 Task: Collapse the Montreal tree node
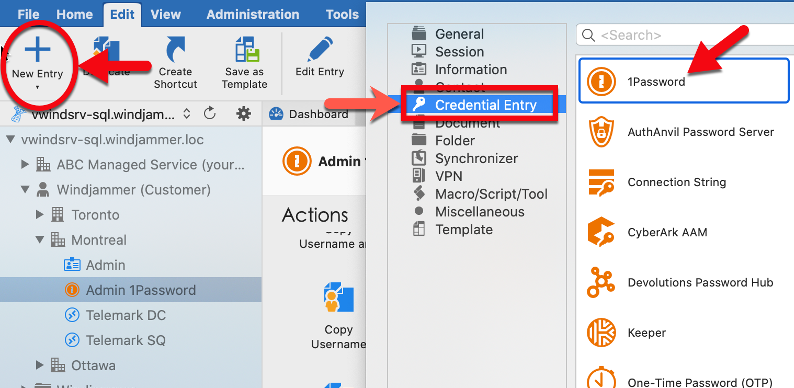tap(40, 240)
